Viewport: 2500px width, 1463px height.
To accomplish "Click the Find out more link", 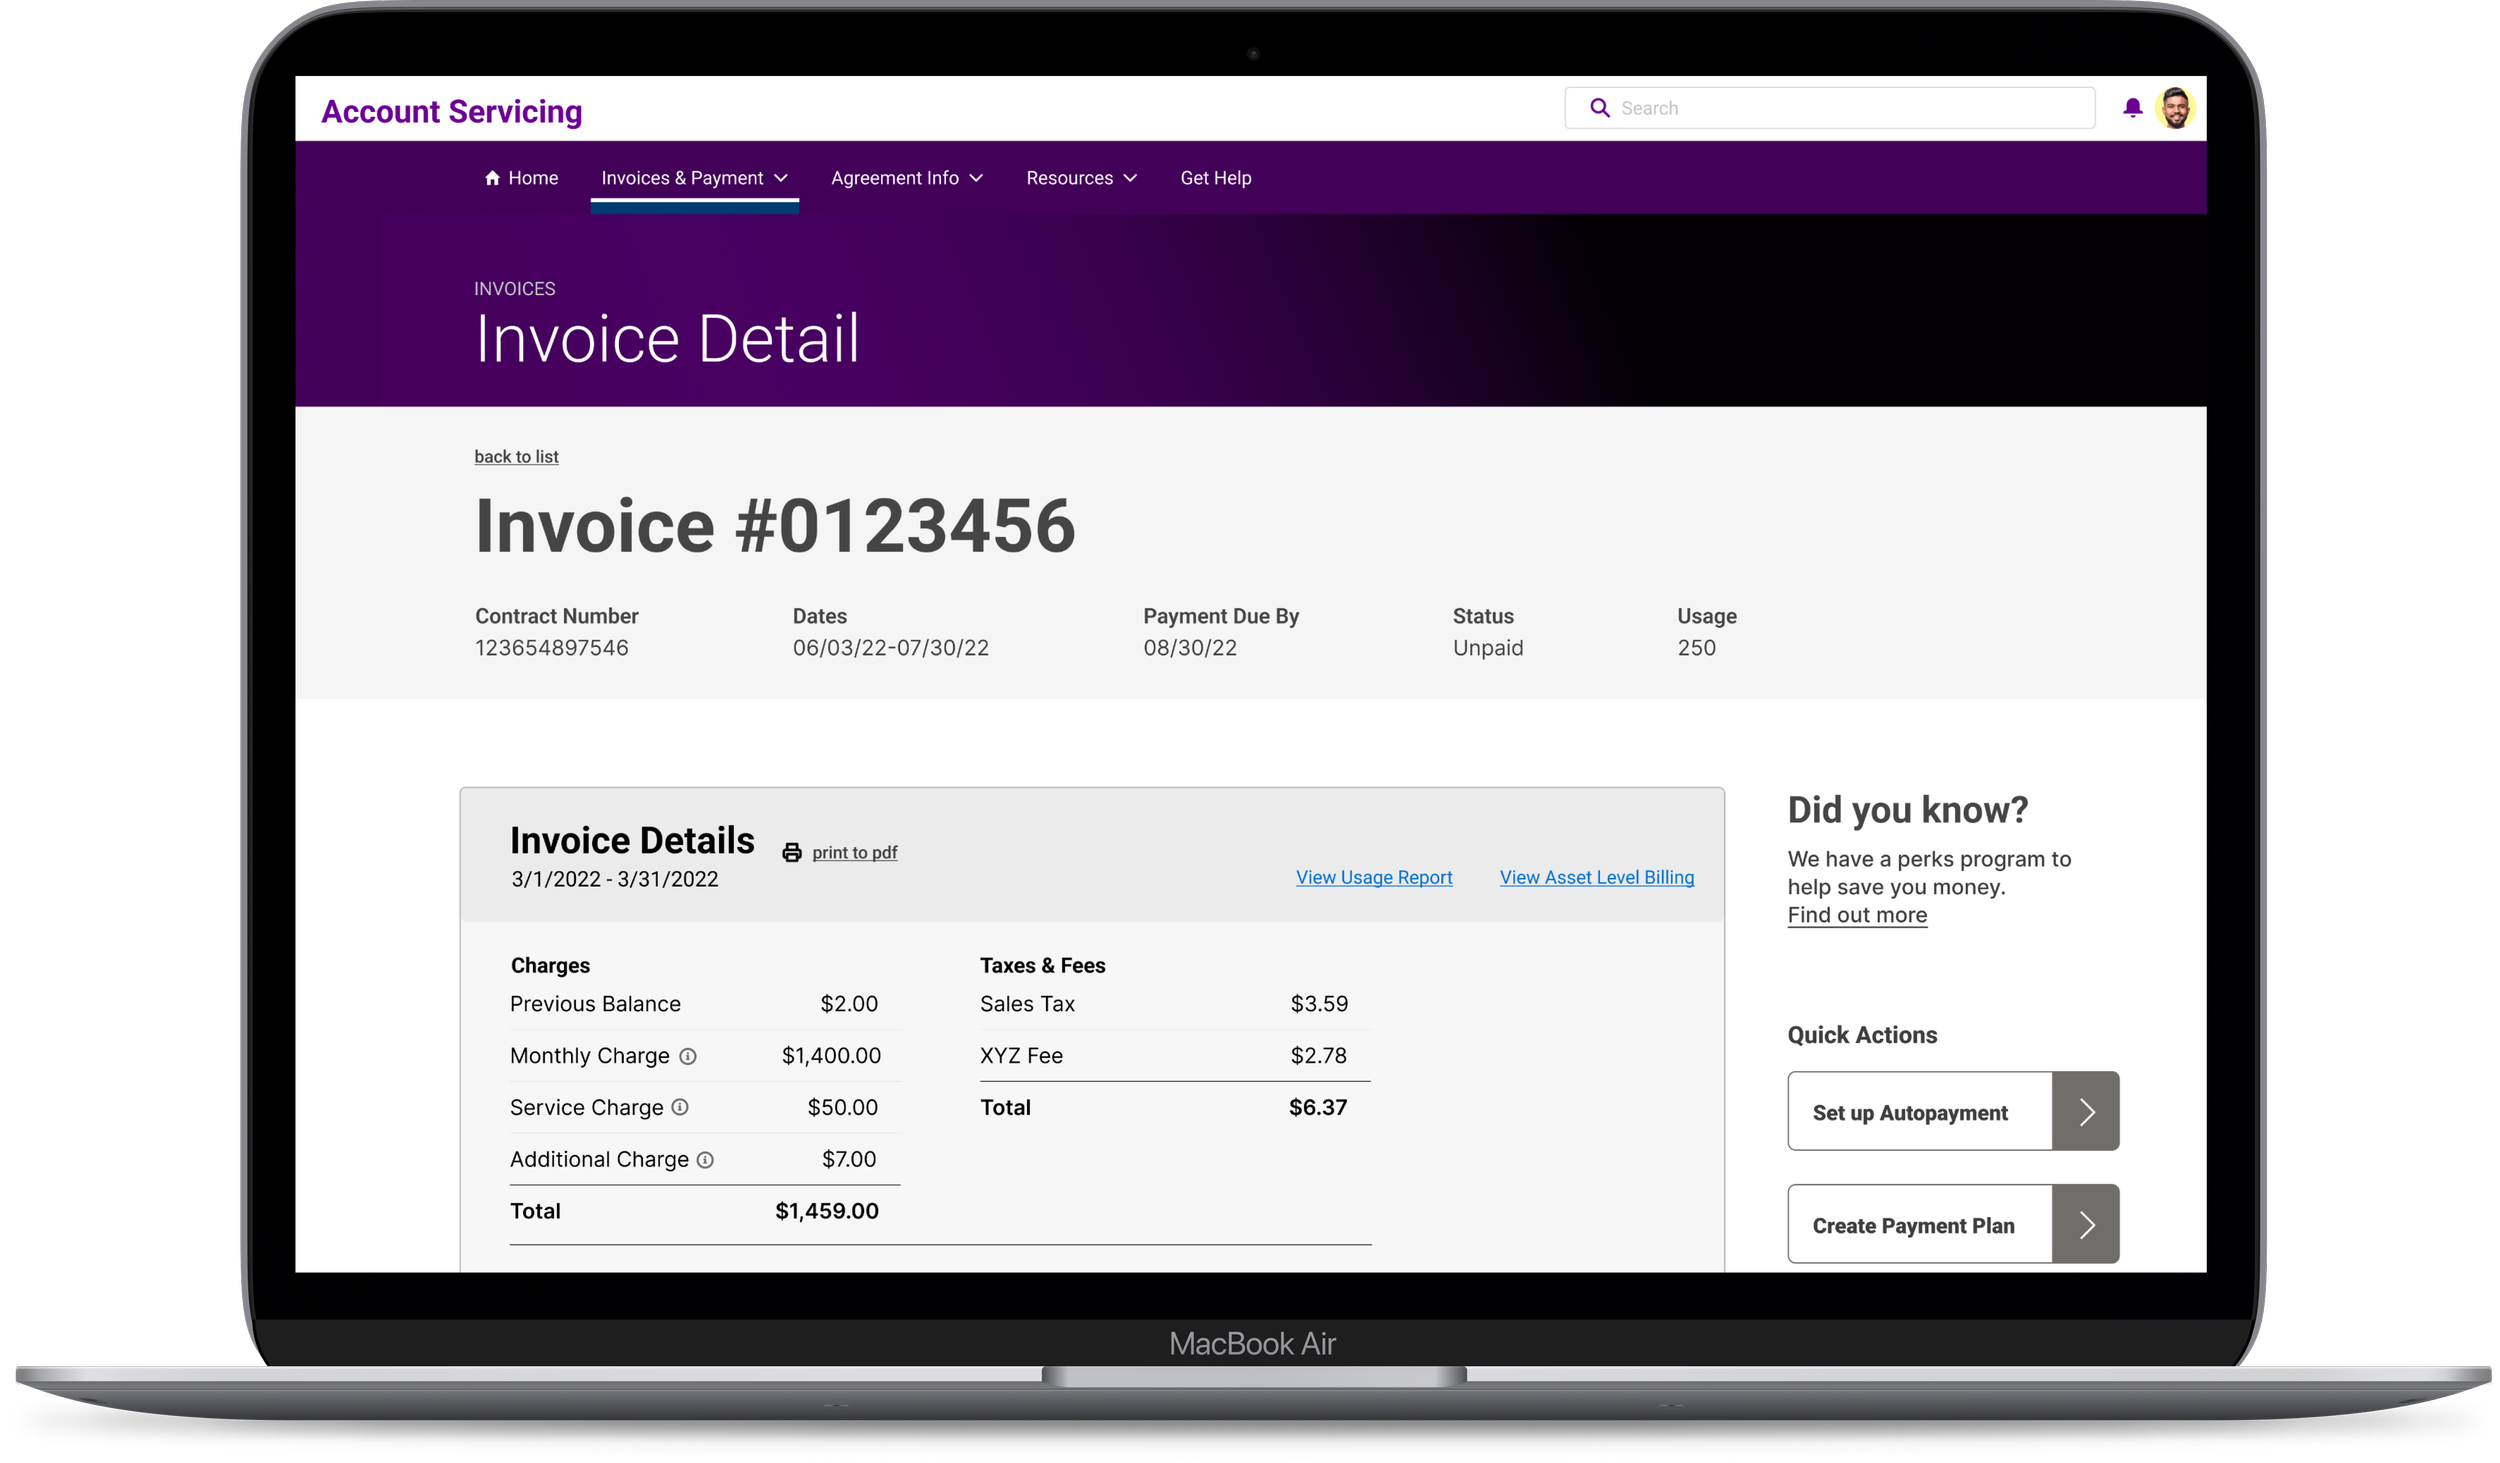I will 1857,915.
